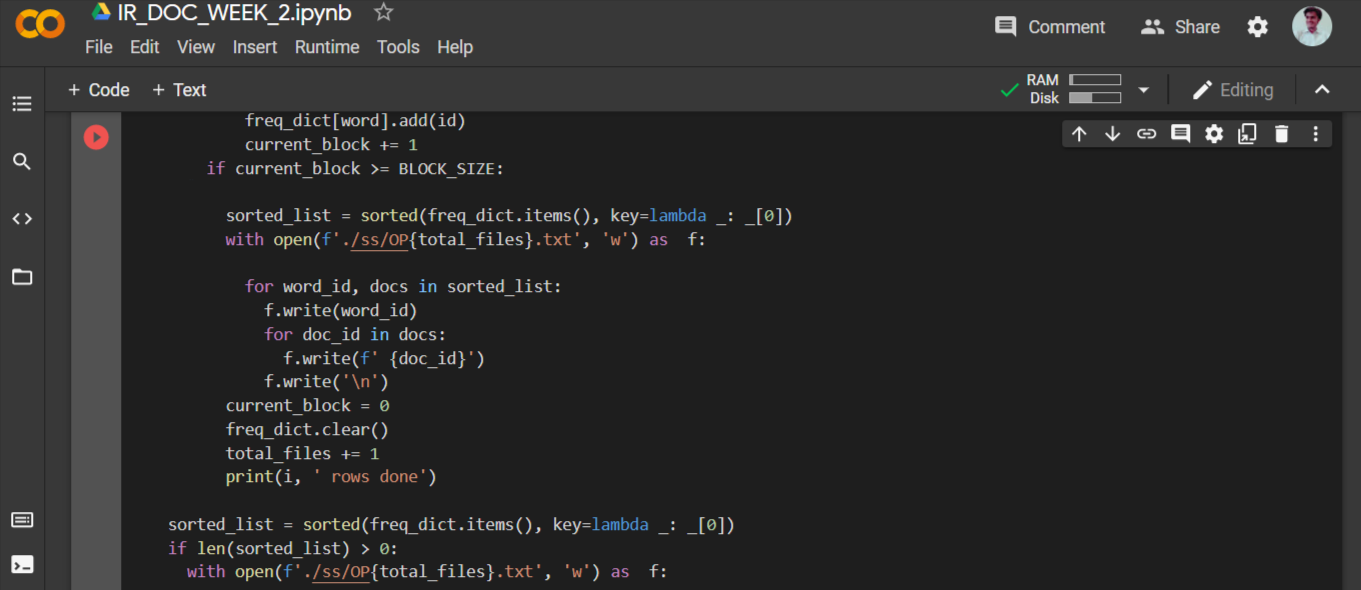Open a terminal from the sidebar
This screenshot has height=590, width=1361.
tap(22, 564)
